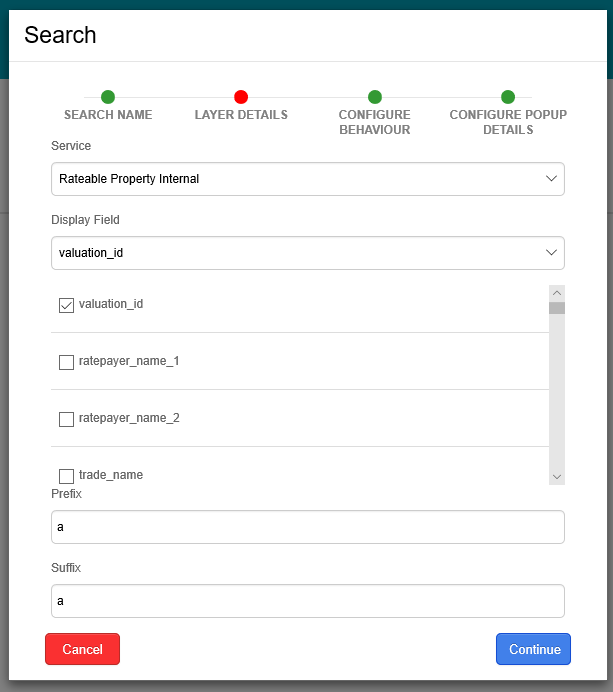Image resolution: width=613 pixels, height=692 pixels.
Task: Focus the Prefix text field
Action: pyautogui.click(x=308, y=527)
